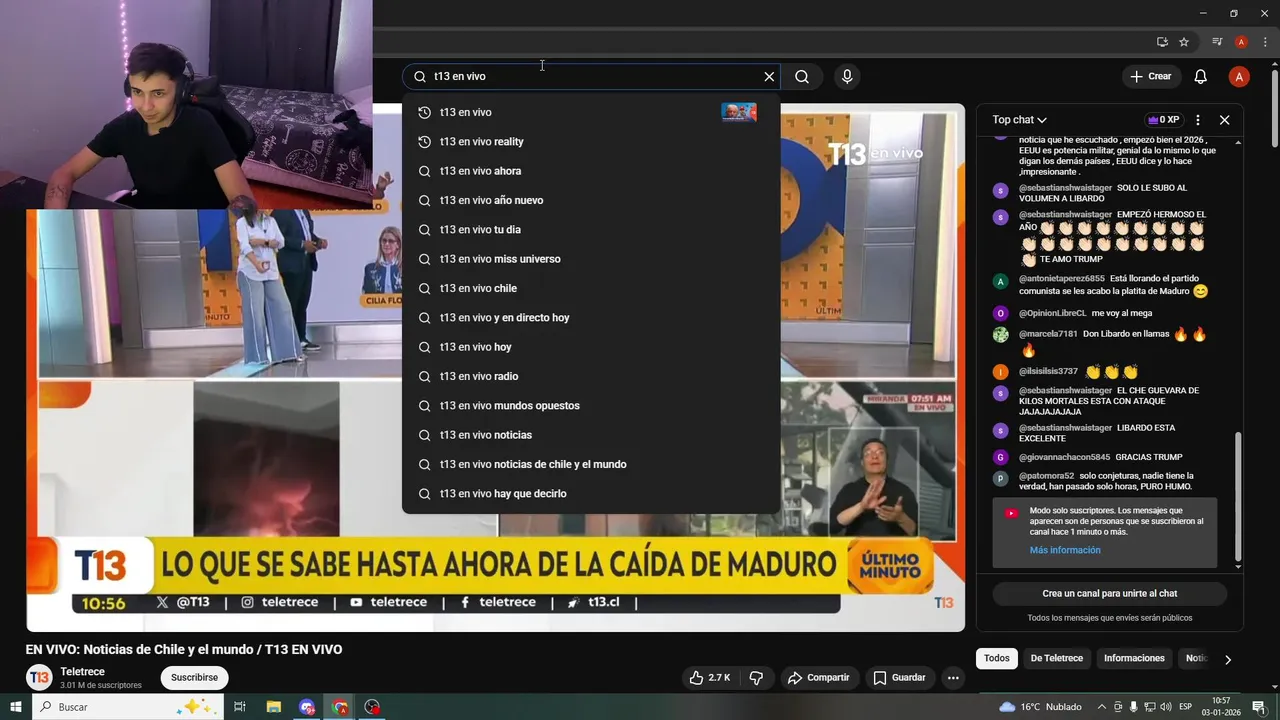The image size is (1280, 720).
Task: Open more actions ellipsis under video
Action: (x=953, y=678)
